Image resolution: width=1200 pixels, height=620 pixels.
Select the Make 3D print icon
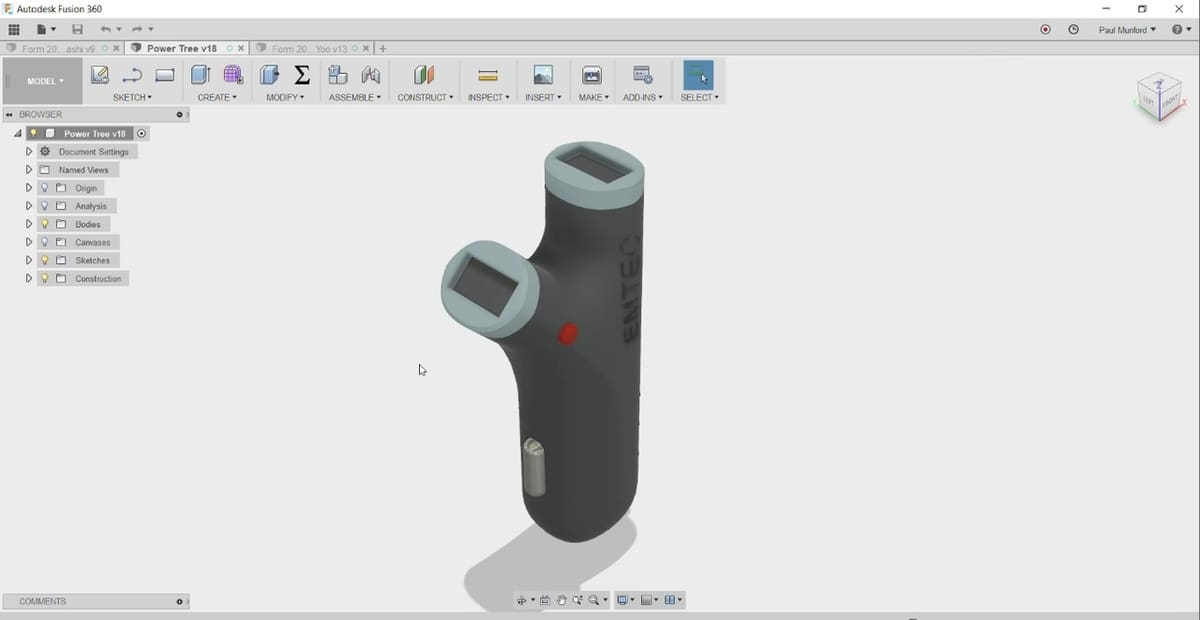click(x=592, y=75)
